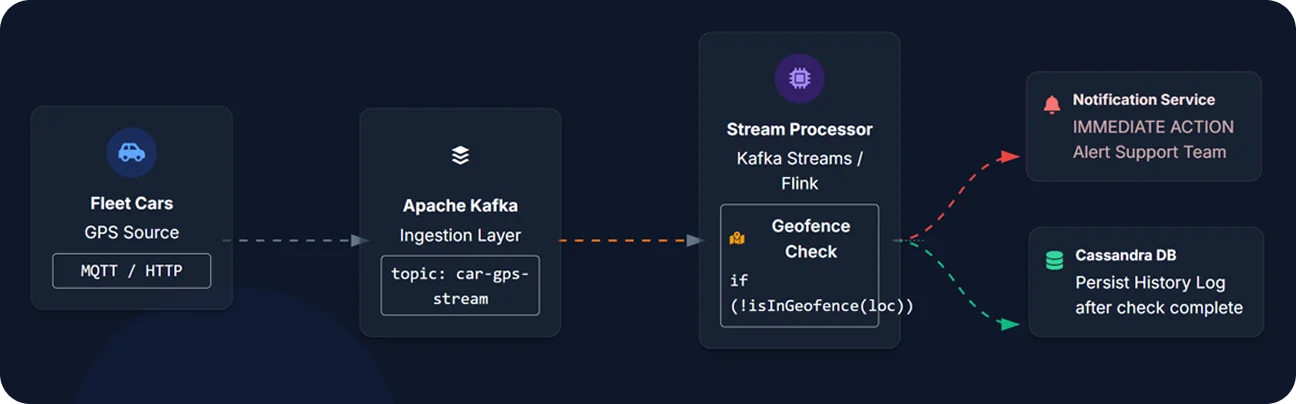Click the Persist History Log text
The image size is (1296, 404).
click(x=1150, y=283)
